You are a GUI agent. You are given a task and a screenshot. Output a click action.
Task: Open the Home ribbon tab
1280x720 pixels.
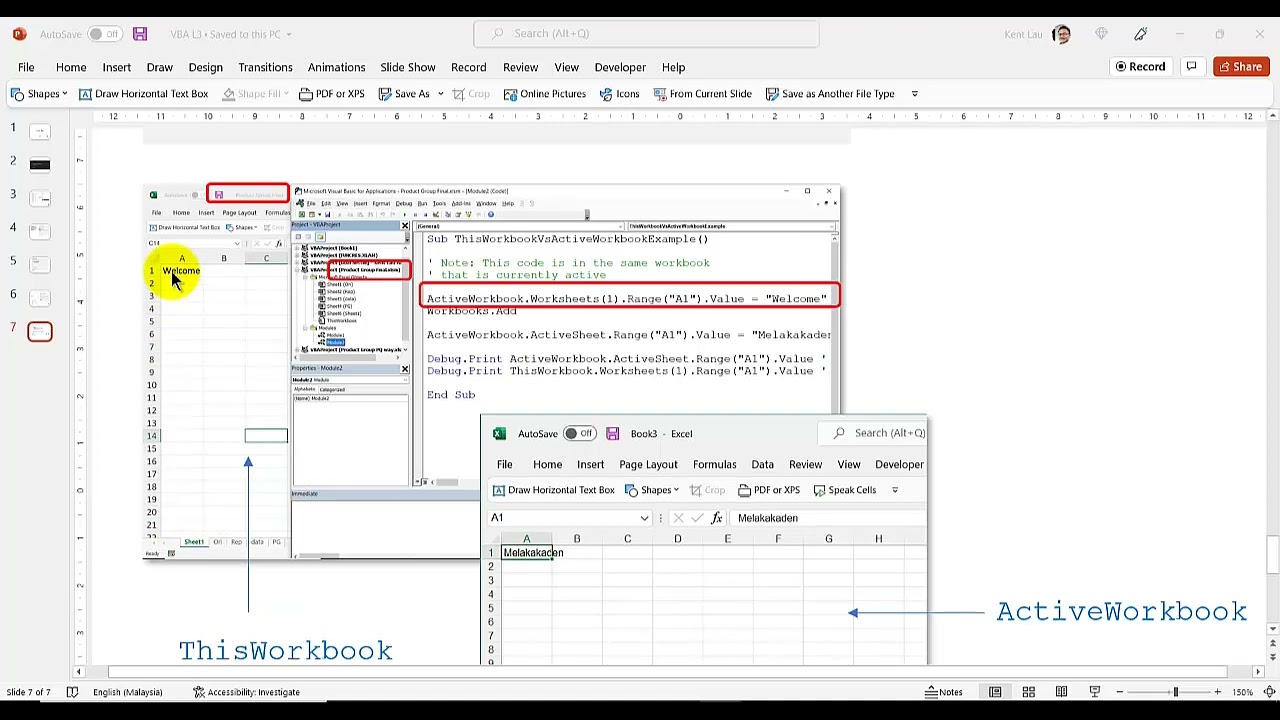point(71,67)
